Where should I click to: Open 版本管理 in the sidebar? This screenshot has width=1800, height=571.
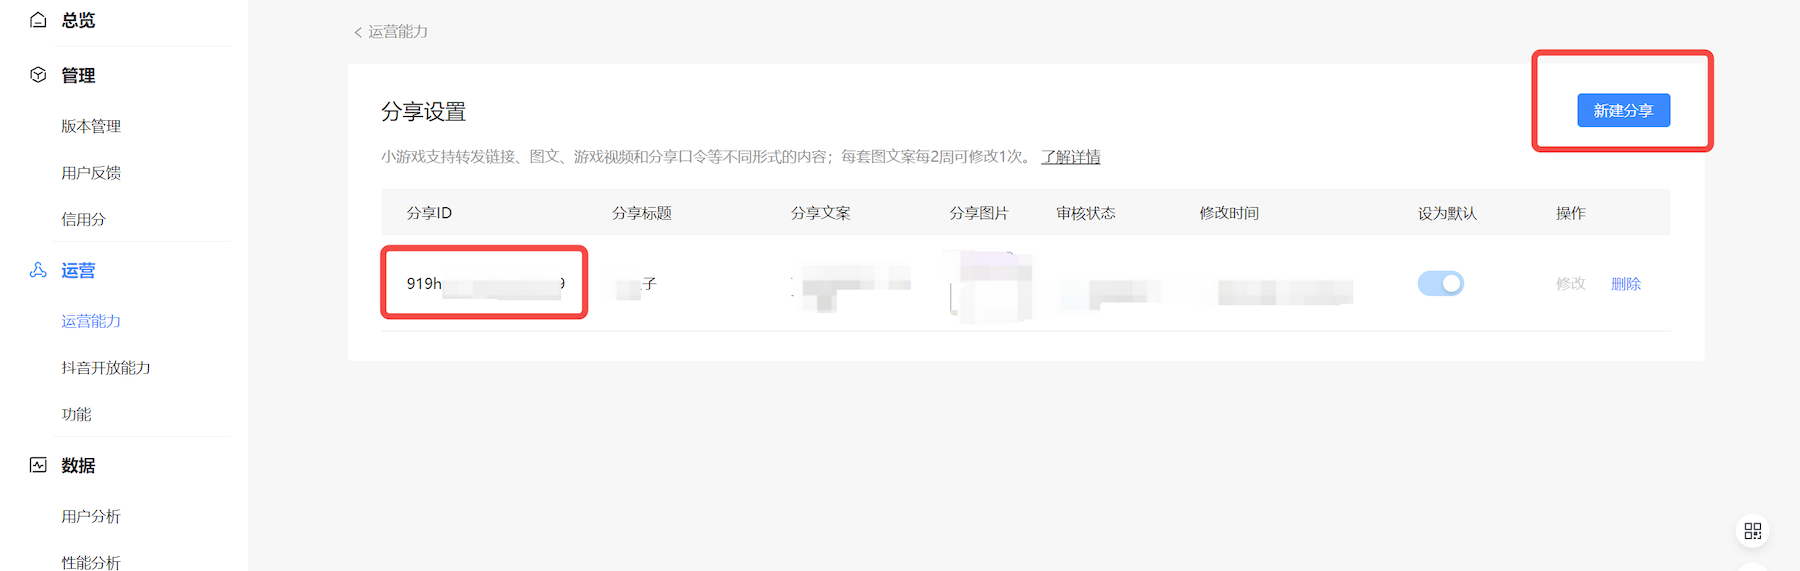(91, 126)
